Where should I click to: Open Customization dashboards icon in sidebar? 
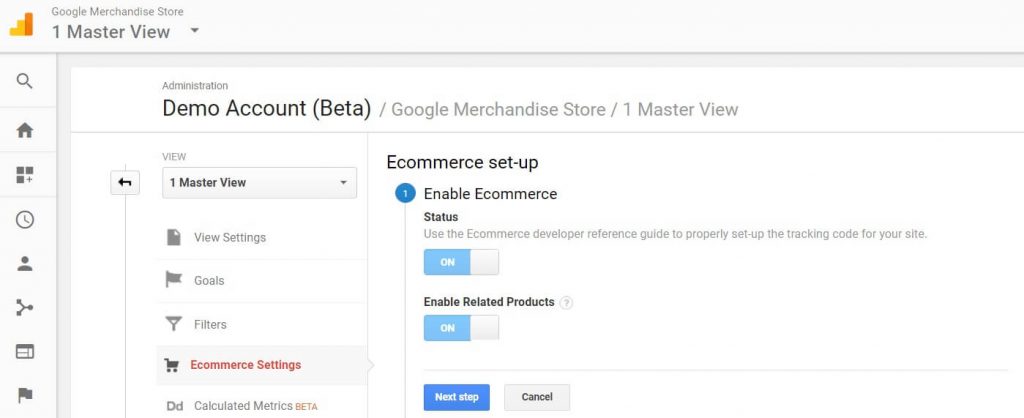tap(24, 174)
